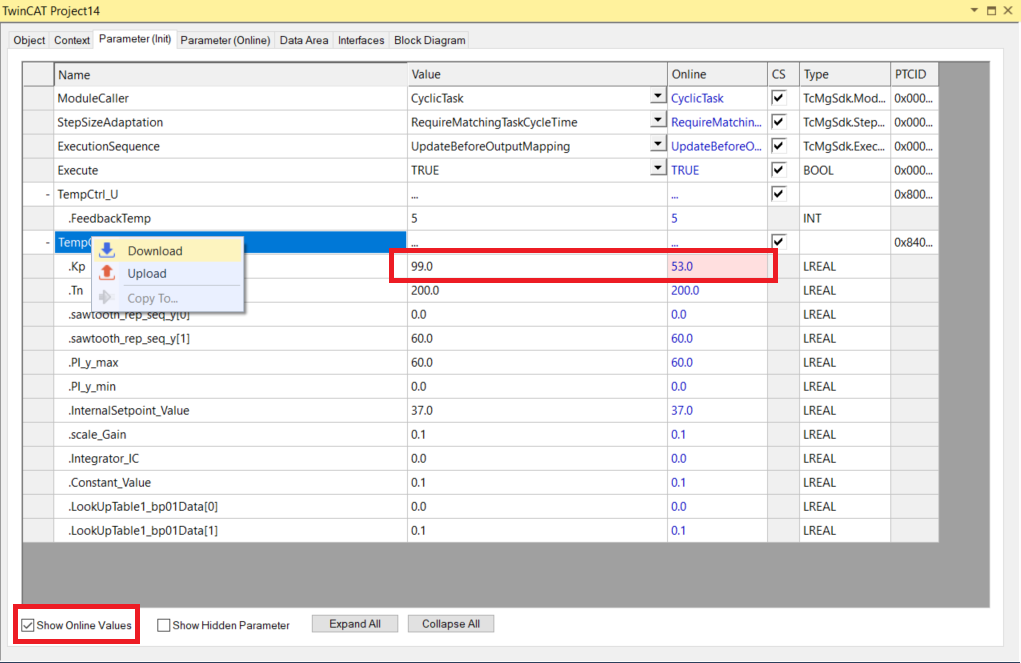The image size is (1021, 663).
Task: Click the Collapse All button
Action: (x=451, y=624)
